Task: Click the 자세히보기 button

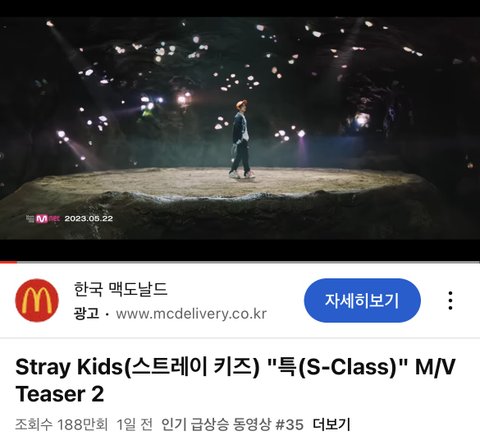Action: (362, 300)
